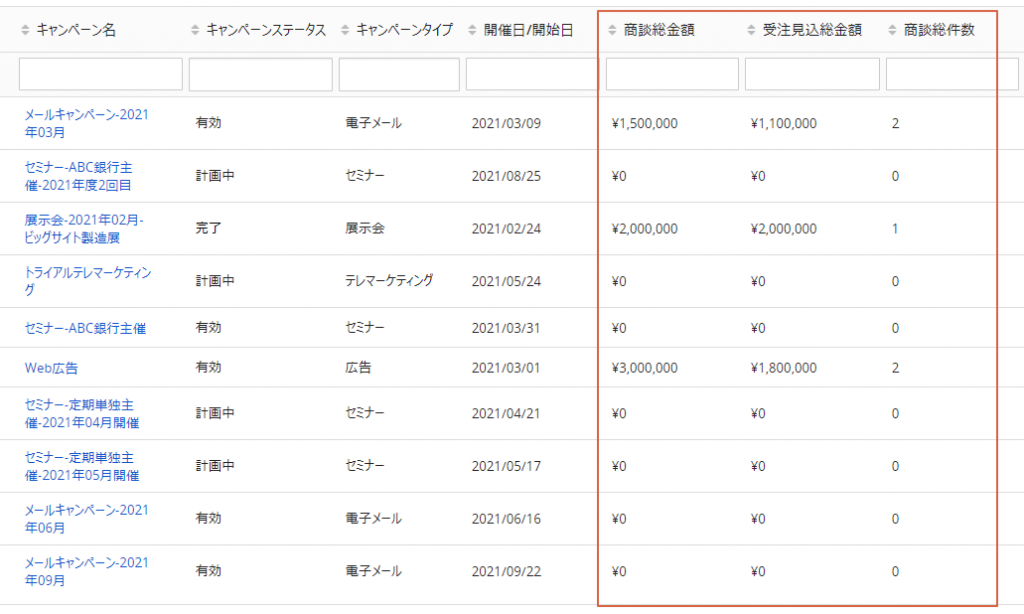This screenshot has height=614, width=1024.
Task: Open セミナー-ABC銀行主催-2021年度2回目 link
Action: click(x=78, y=176)
